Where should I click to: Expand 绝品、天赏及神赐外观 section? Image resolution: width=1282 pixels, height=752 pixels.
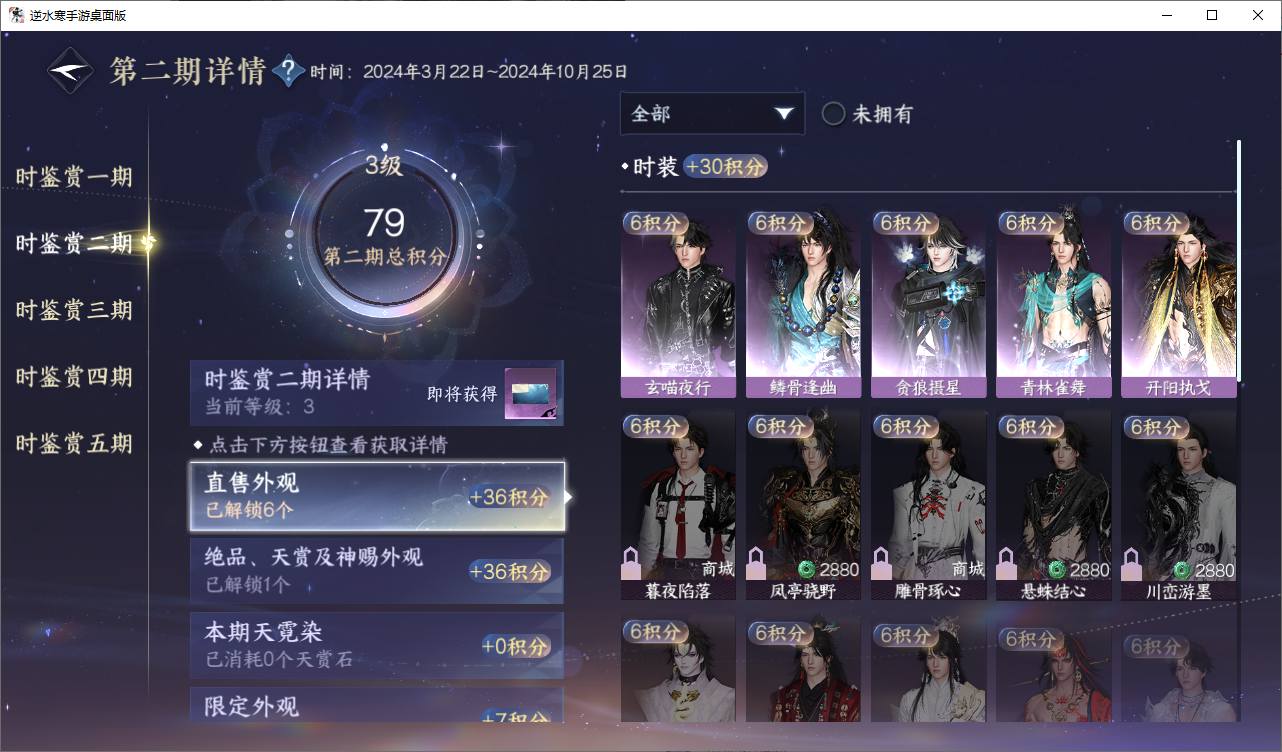click(377, 570)
